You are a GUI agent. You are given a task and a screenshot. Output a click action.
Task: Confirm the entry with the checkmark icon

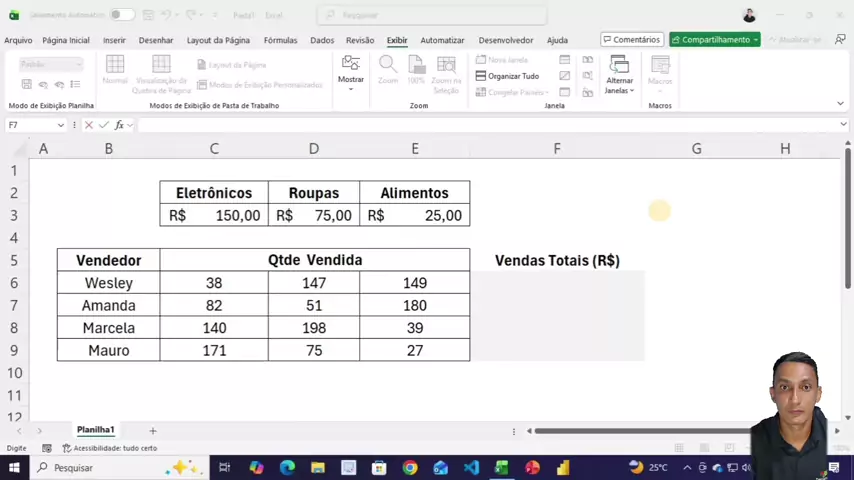tap(103, 125)
